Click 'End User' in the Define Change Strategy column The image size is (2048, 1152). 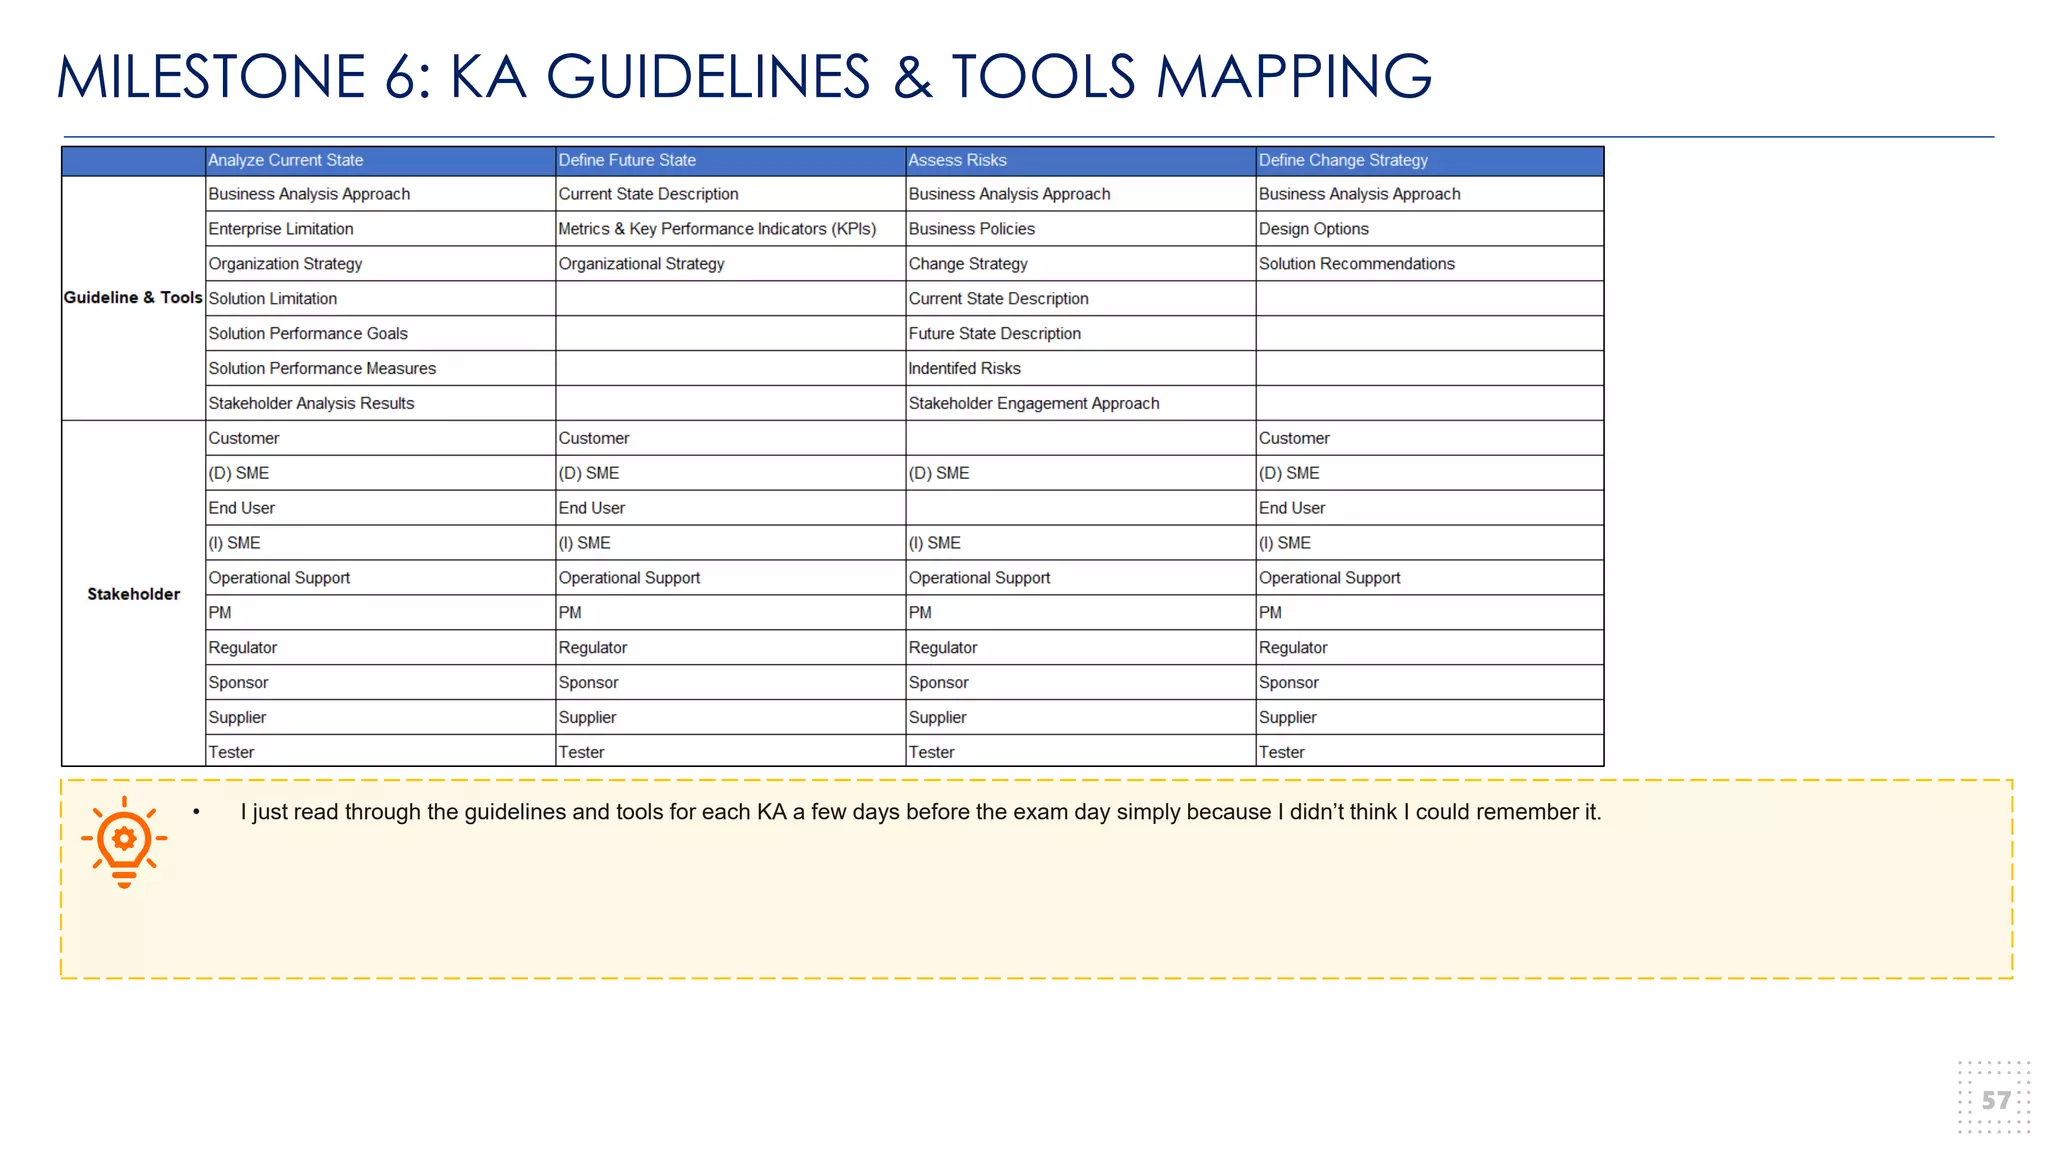[x=1430, y=508]
